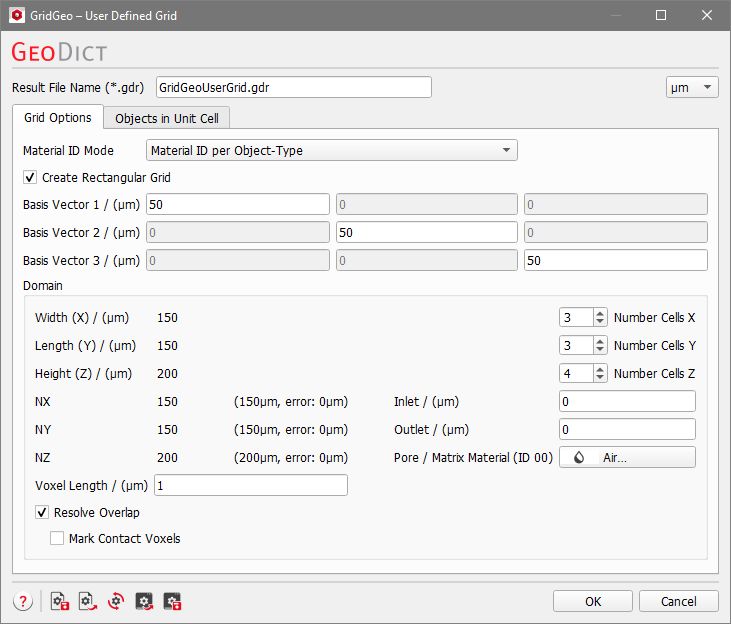The height and width of the screenshot is (624, 731).
Task: Click the NY error text (150µm, error: 0µm)
Action: point(291,430)
